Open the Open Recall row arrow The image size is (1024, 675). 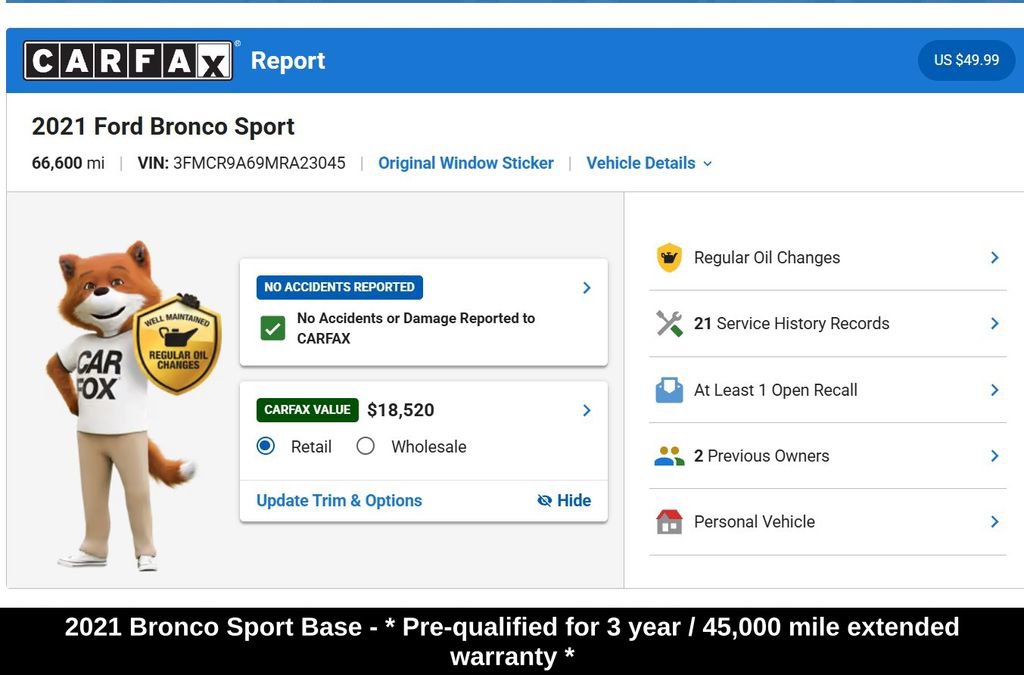995,390
